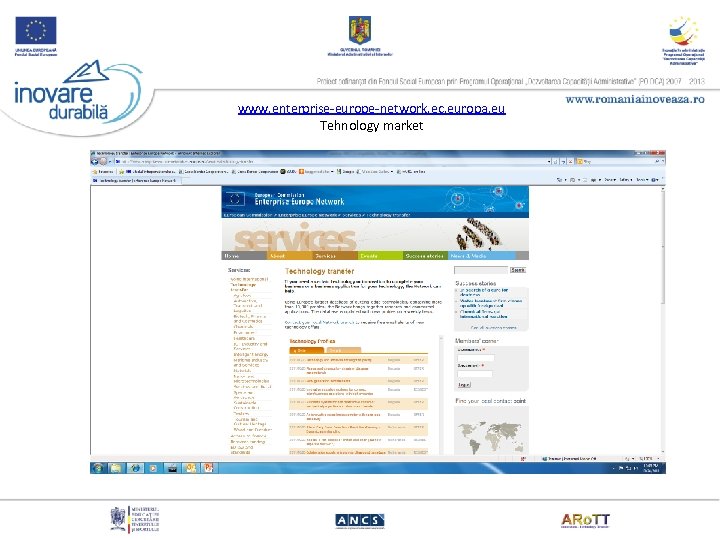Viewport: 720px width, 540px height.
Task: Click the Technology Profiles list scrollbar
Action: point(441,395)
